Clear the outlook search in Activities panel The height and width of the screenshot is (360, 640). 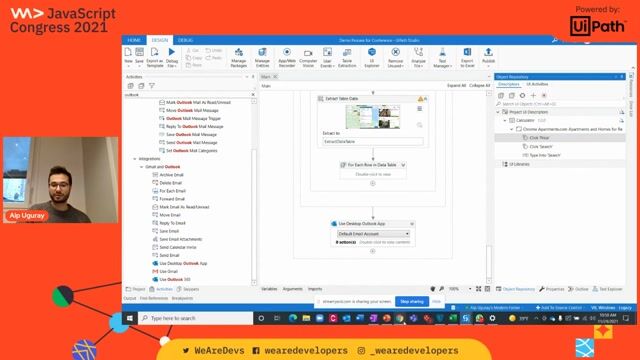pos(253,95)
